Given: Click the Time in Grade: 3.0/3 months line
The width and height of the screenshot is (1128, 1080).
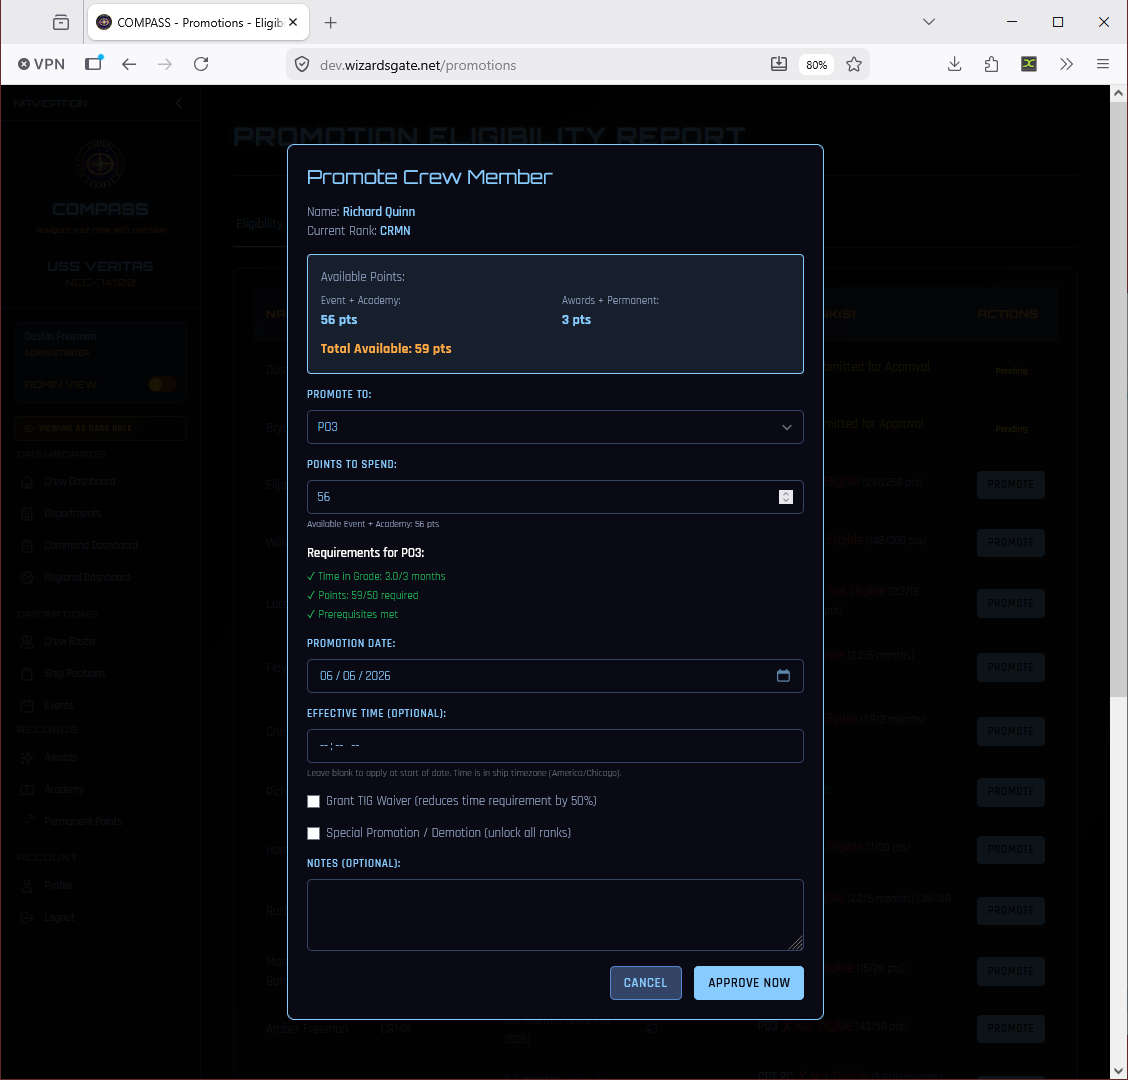Looking at the screenshot, I should tap(376, 576).
